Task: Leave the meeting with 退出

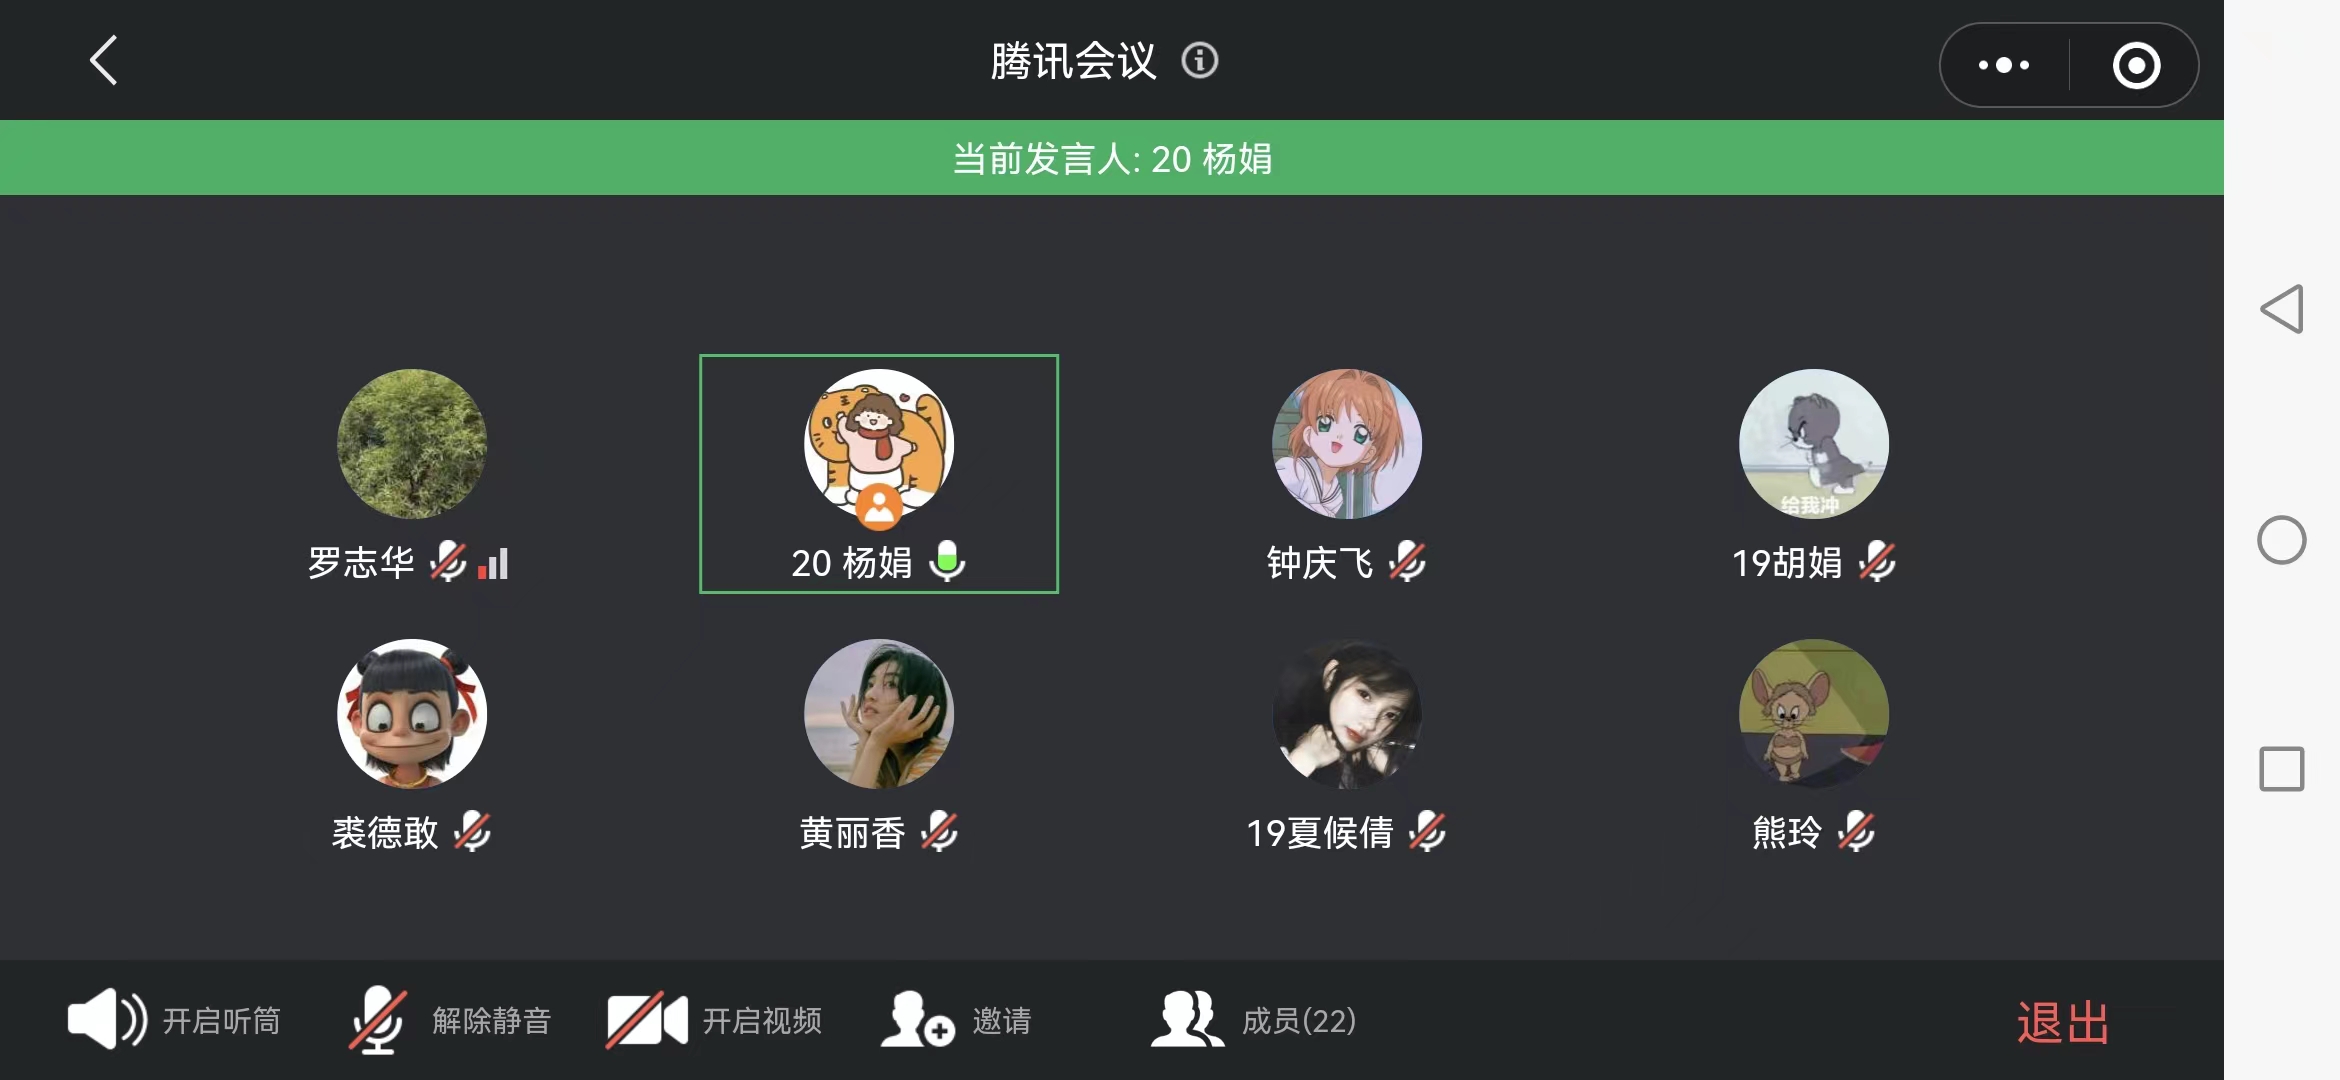Action: tap(2063, 1023)
